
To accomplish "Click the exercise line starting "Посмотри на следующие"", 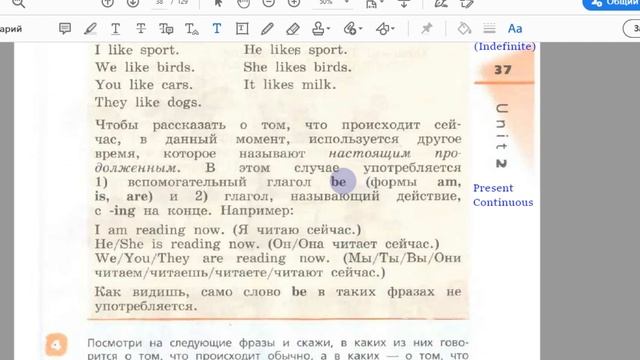I will click(278, 343).
